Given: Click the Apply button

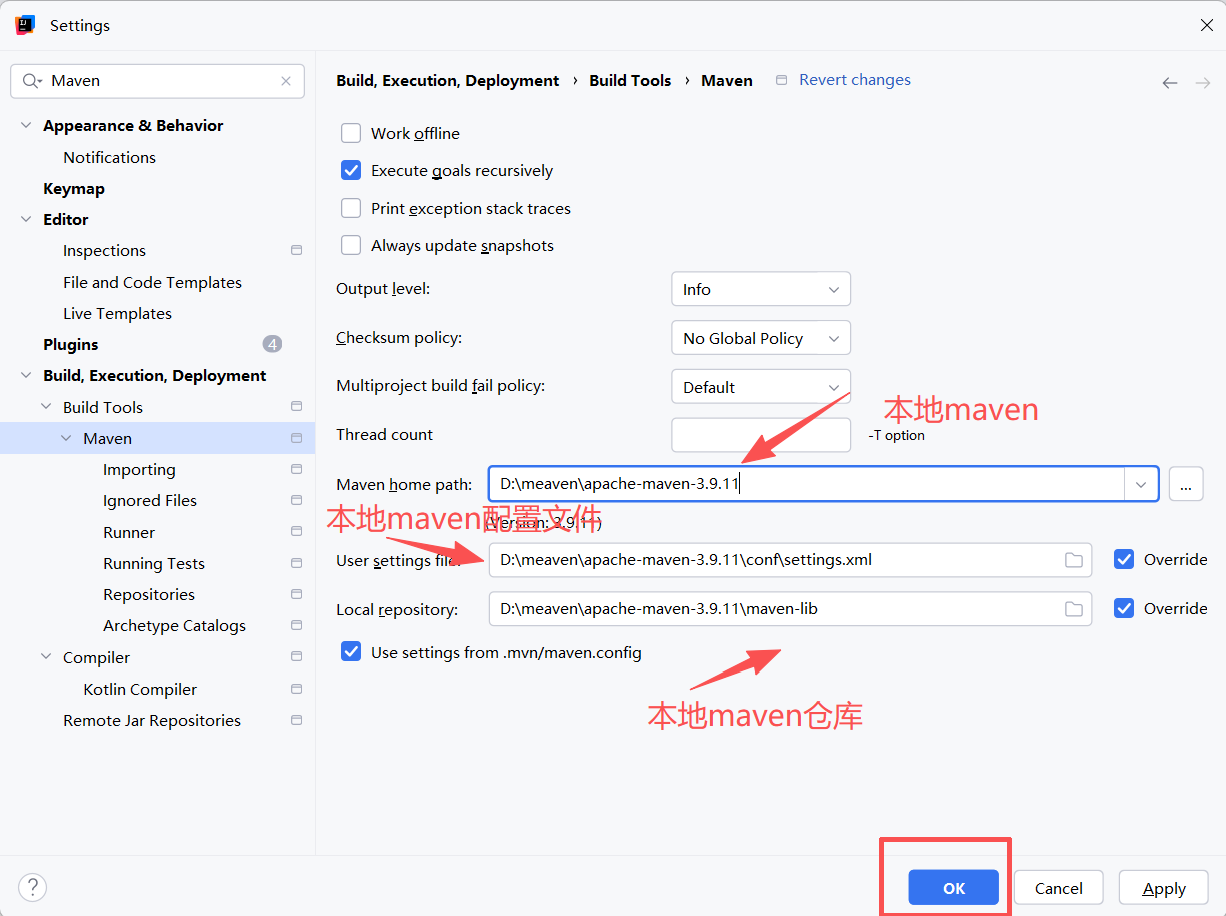Looking at the screenshot, I should point(1164,888).
